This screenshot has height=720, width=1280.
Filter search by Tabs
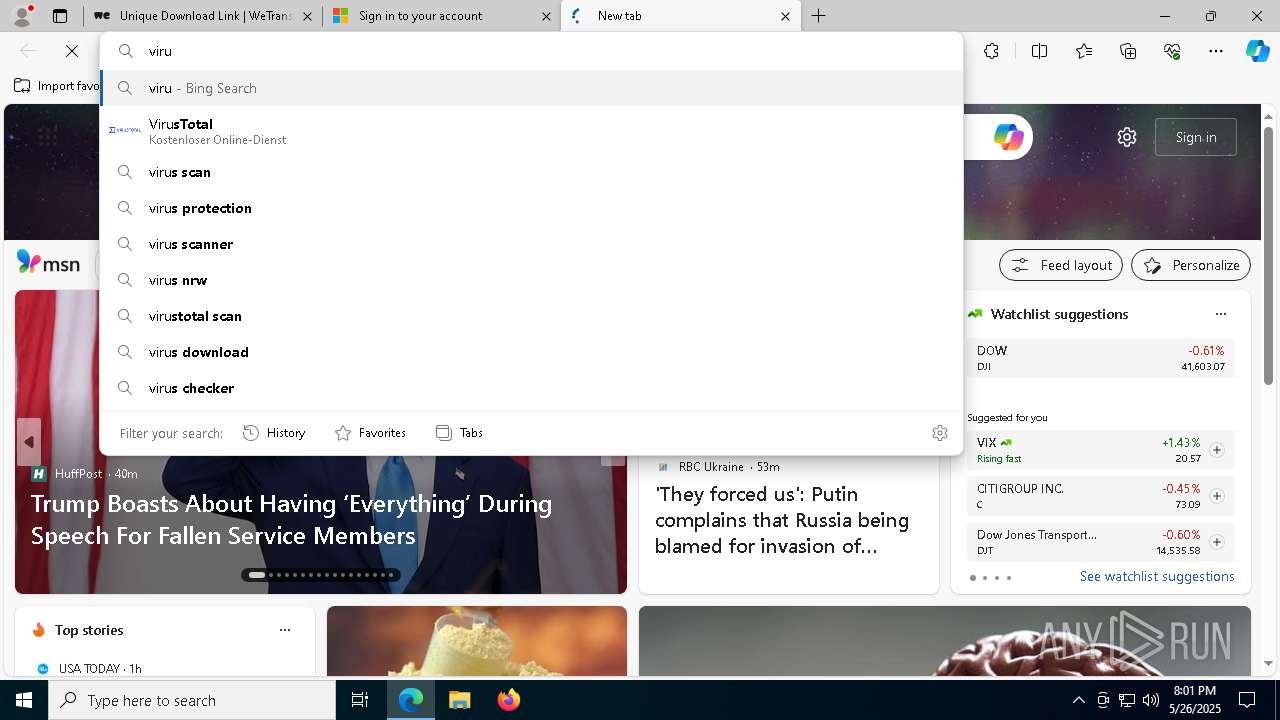(x=460, y=433)
